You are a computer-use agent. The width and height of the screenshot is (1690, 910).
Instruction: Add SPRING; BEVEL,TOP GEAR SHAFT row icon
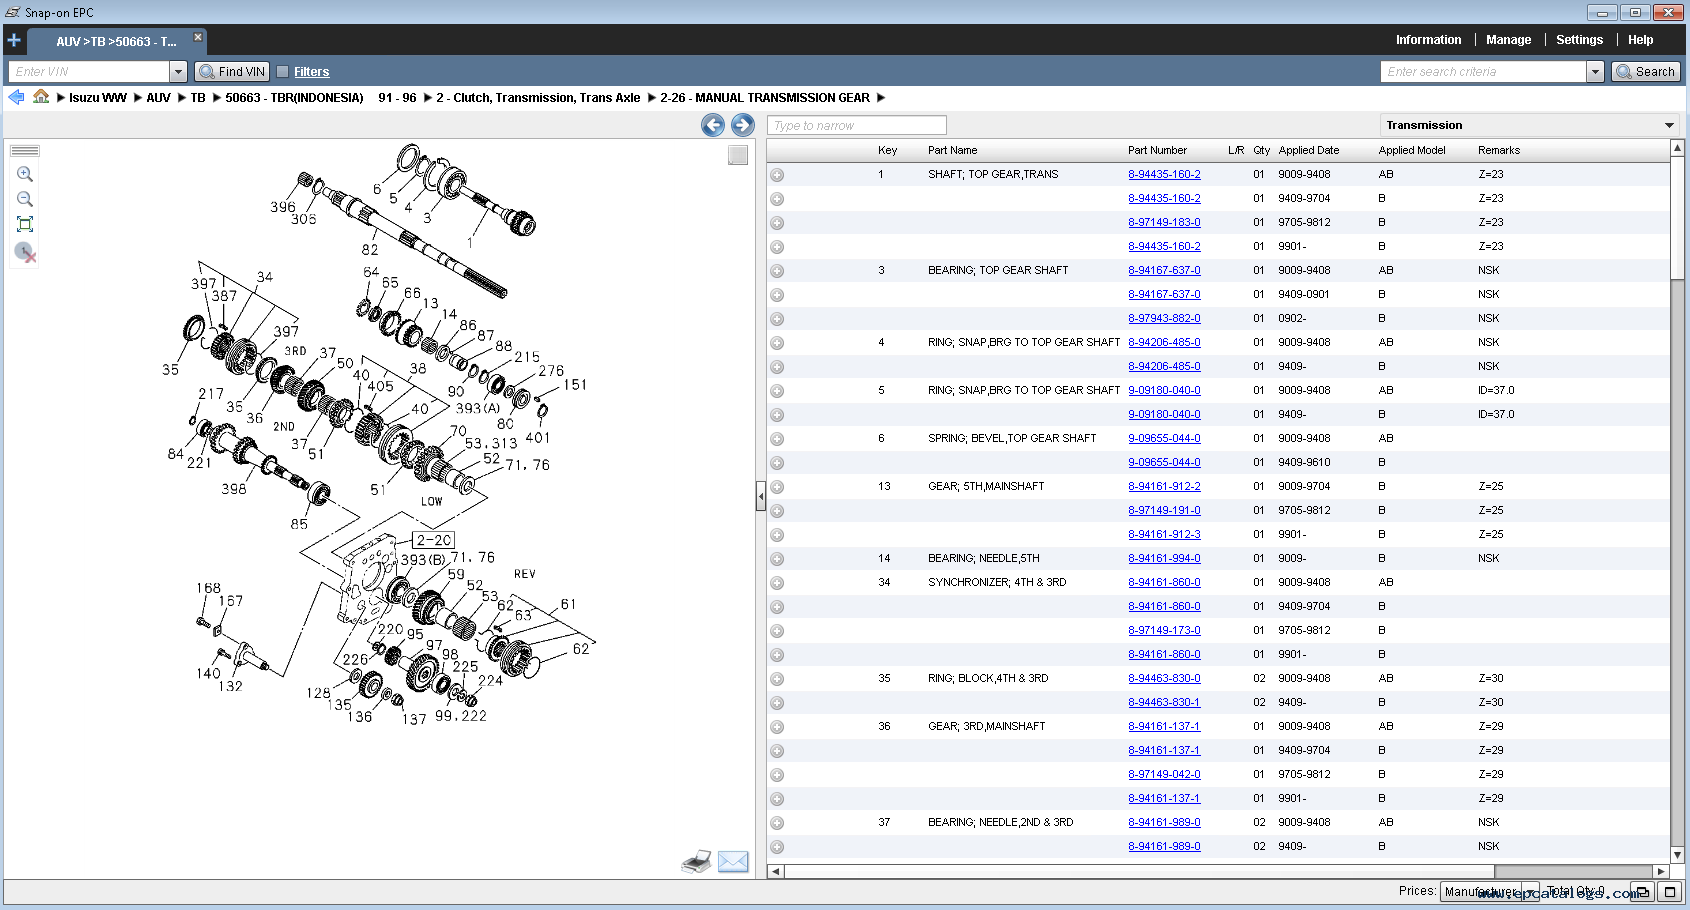coord(777,439)
